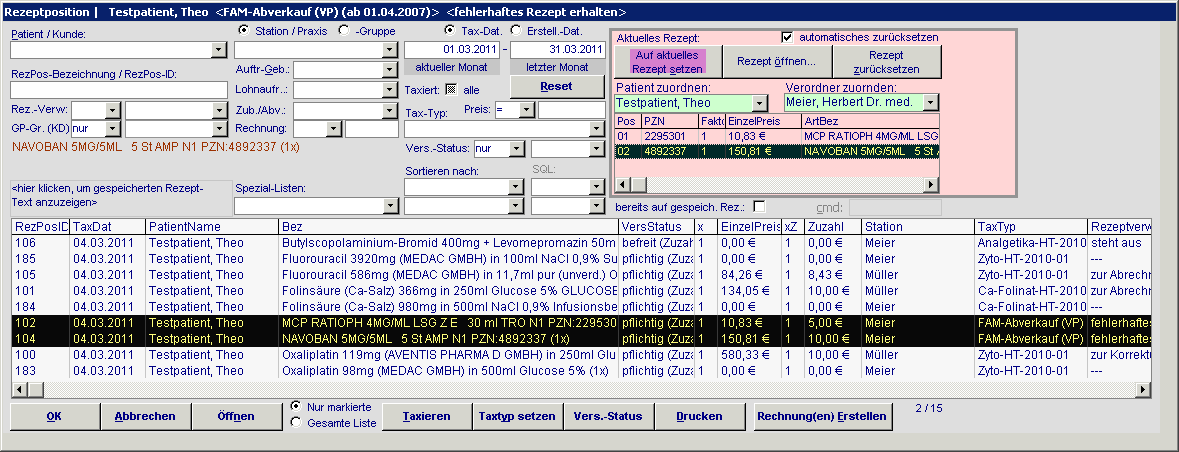Viewport: 1179px width, 452px height.
Task: Click the Rechnung(en) Erstellen button
Action: click(822, 416)
